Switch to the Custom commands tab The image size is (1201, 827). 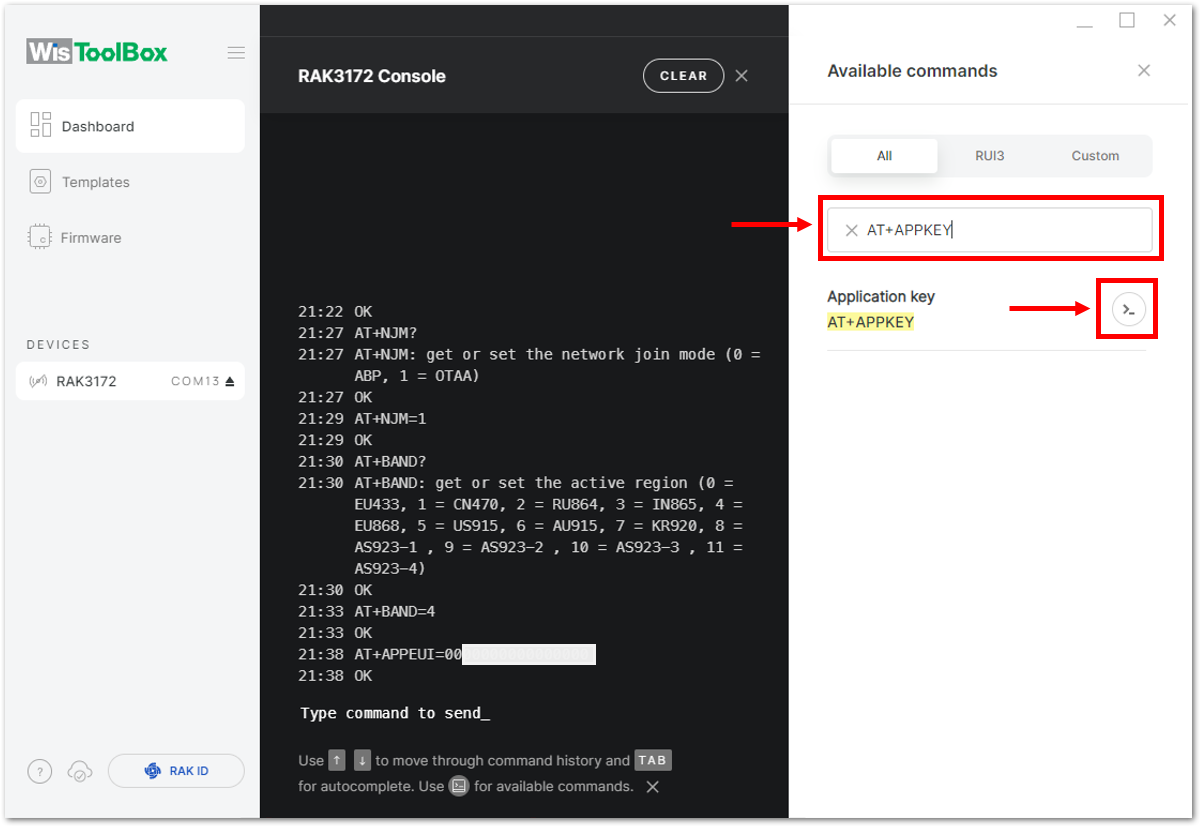tap(1095, 156)
